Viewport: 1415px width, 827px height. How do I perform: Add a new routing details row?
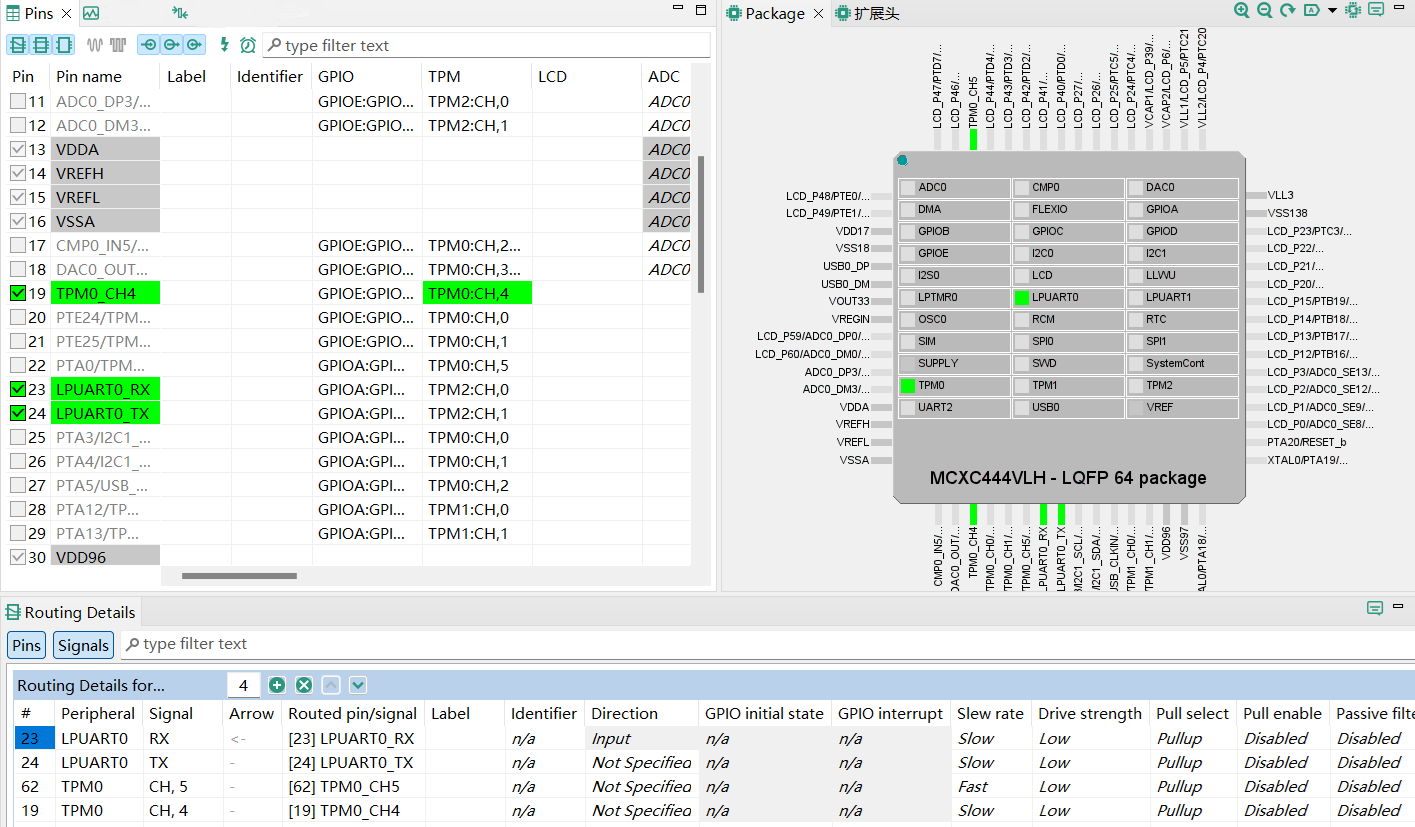pos(277,685)
